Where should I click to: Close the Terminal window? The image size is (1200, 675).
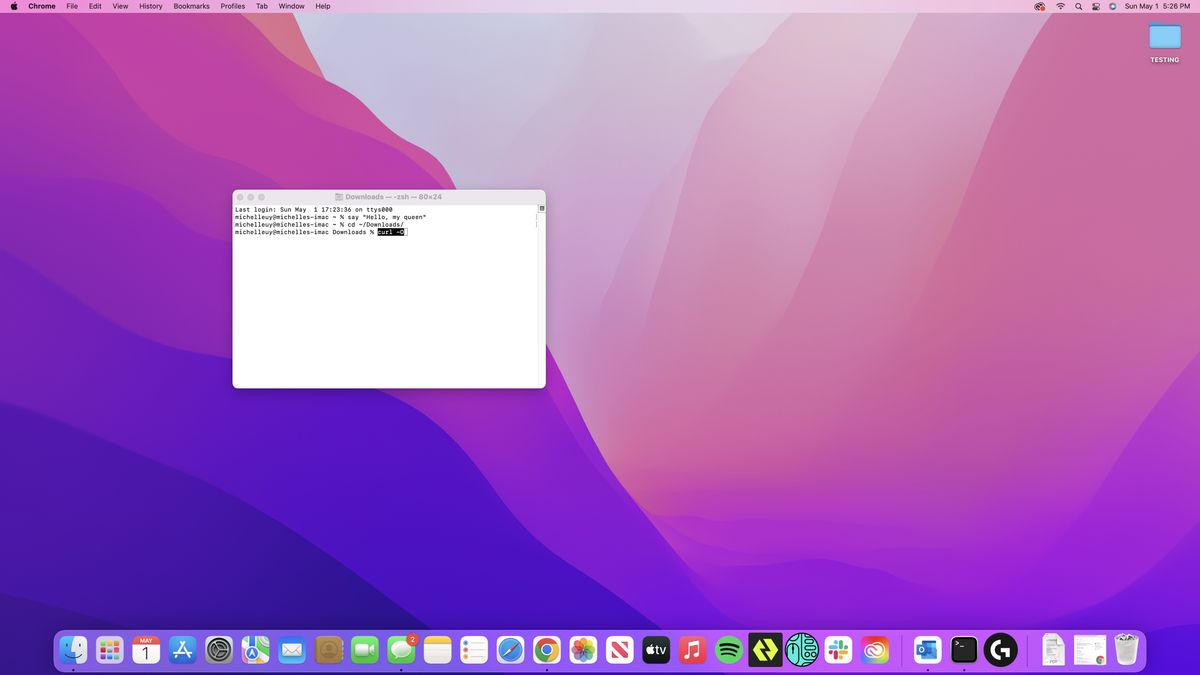(x=240, y=197)
